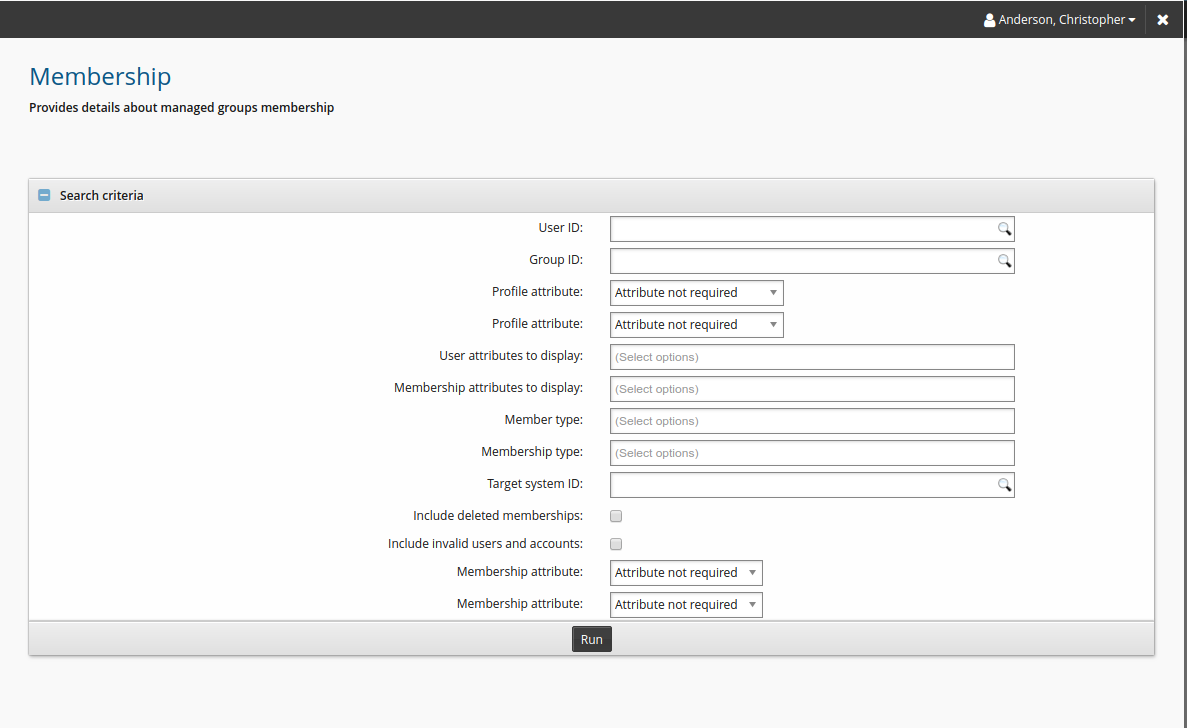Toggle Include invalid users and accounts checkbox

click(x=616, y=544)
